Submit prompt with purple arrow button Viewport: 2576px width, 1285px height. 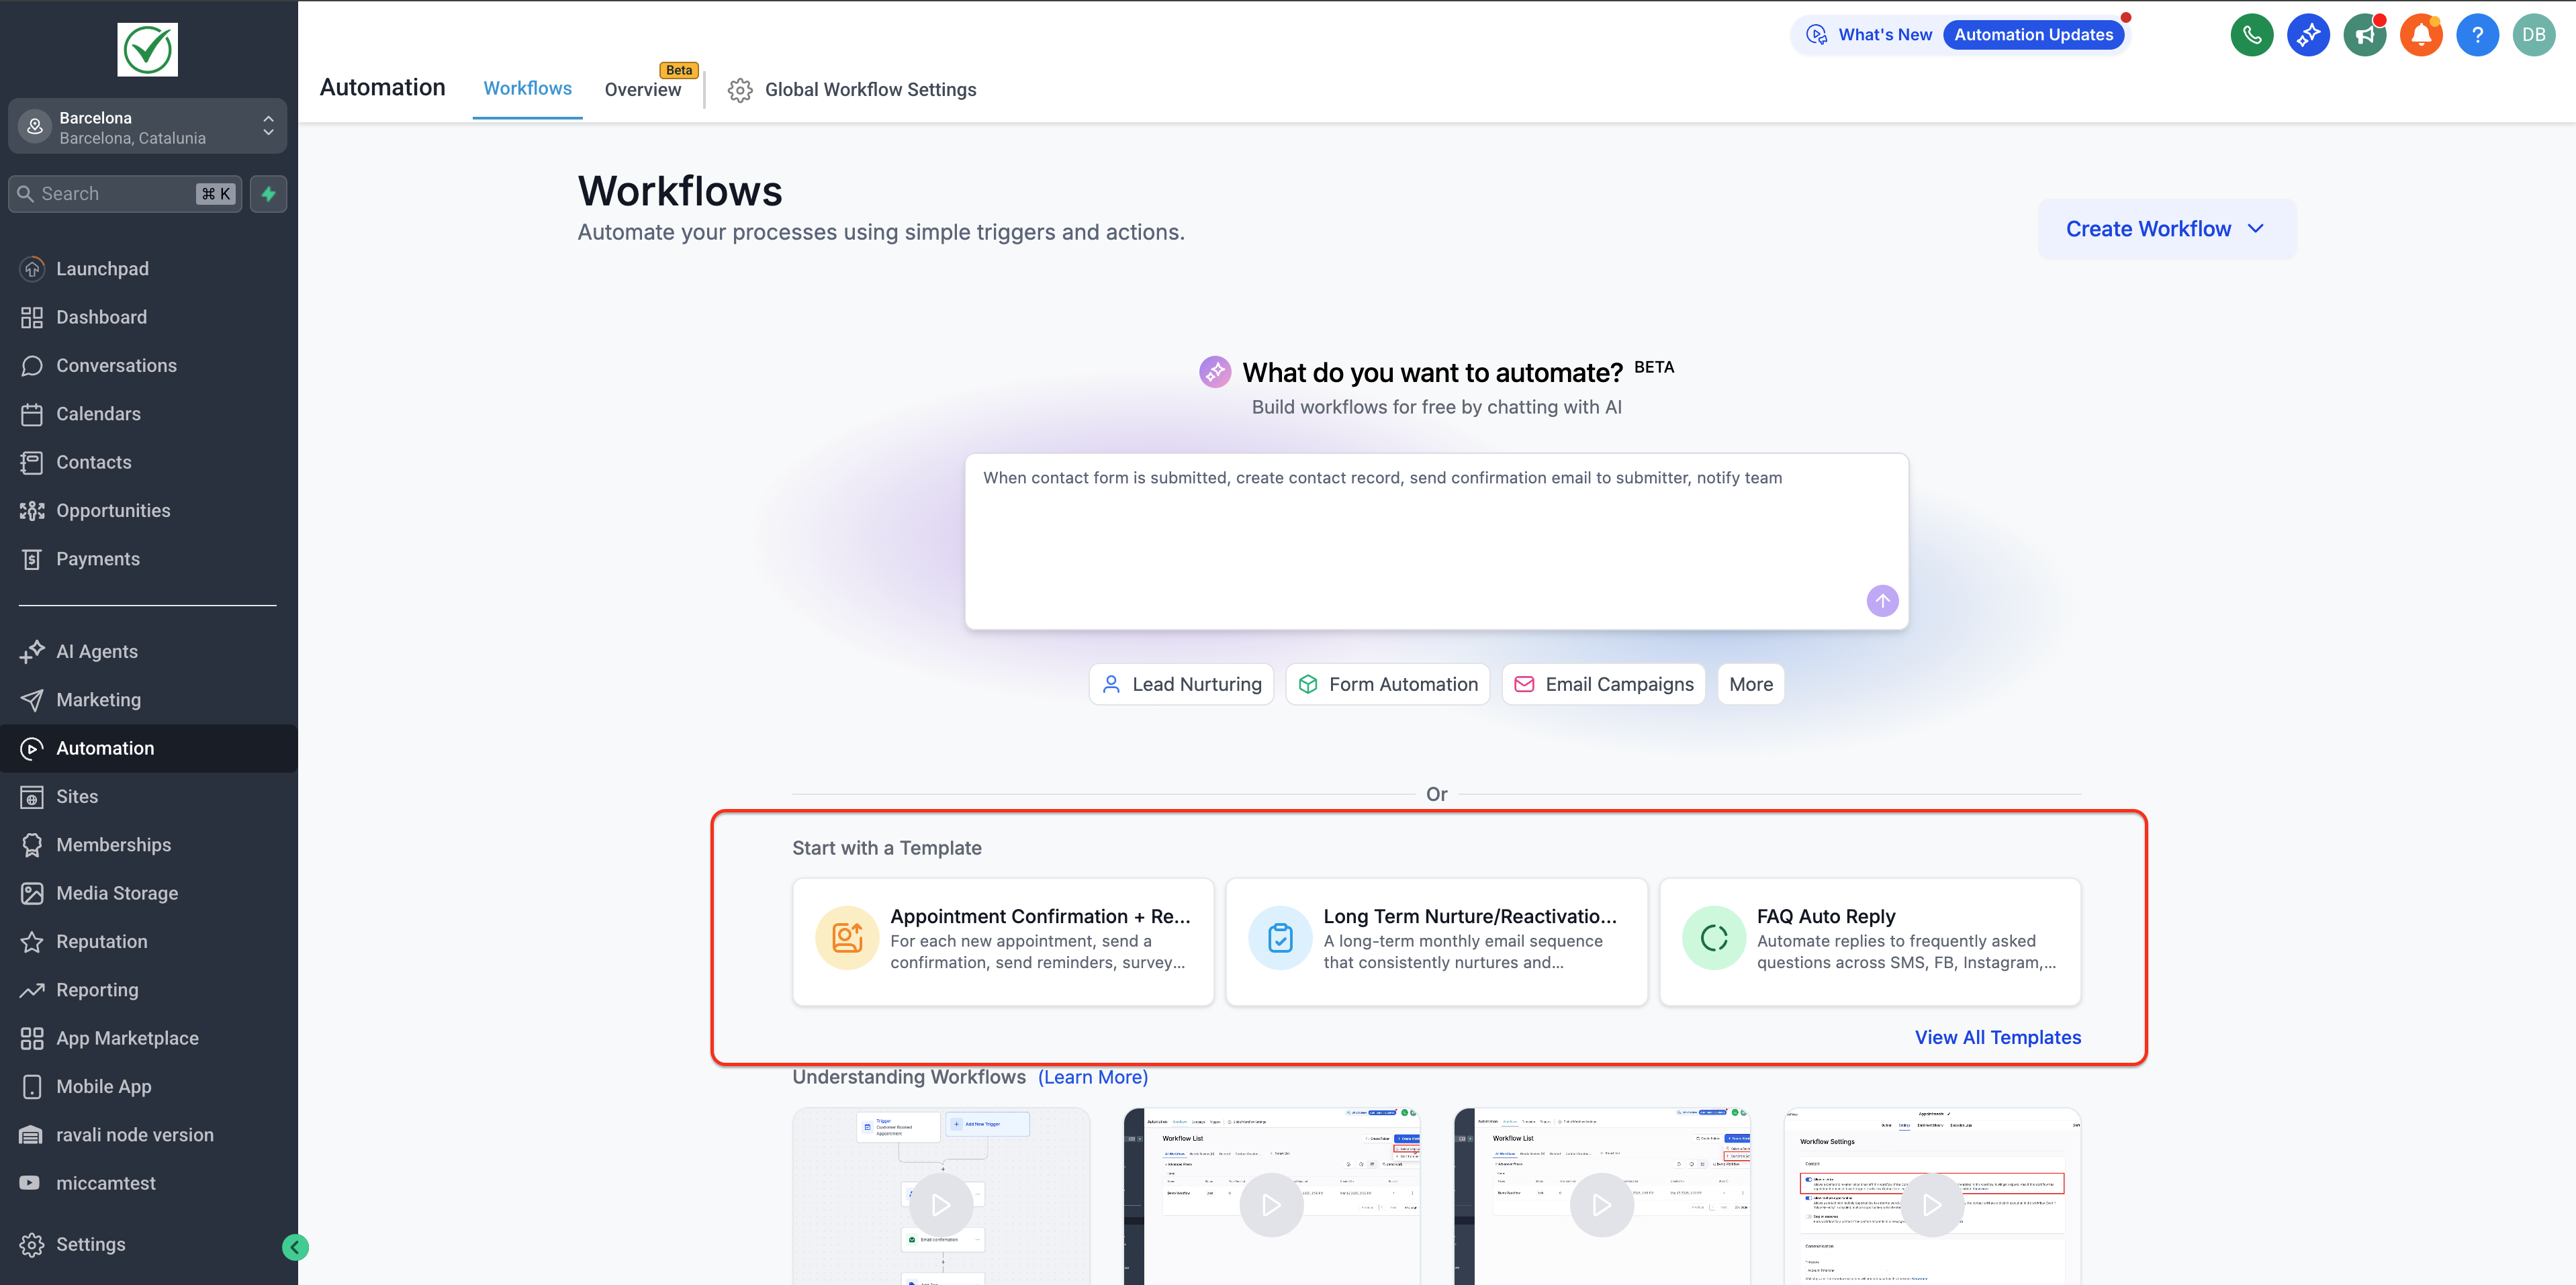(1882, 601)
